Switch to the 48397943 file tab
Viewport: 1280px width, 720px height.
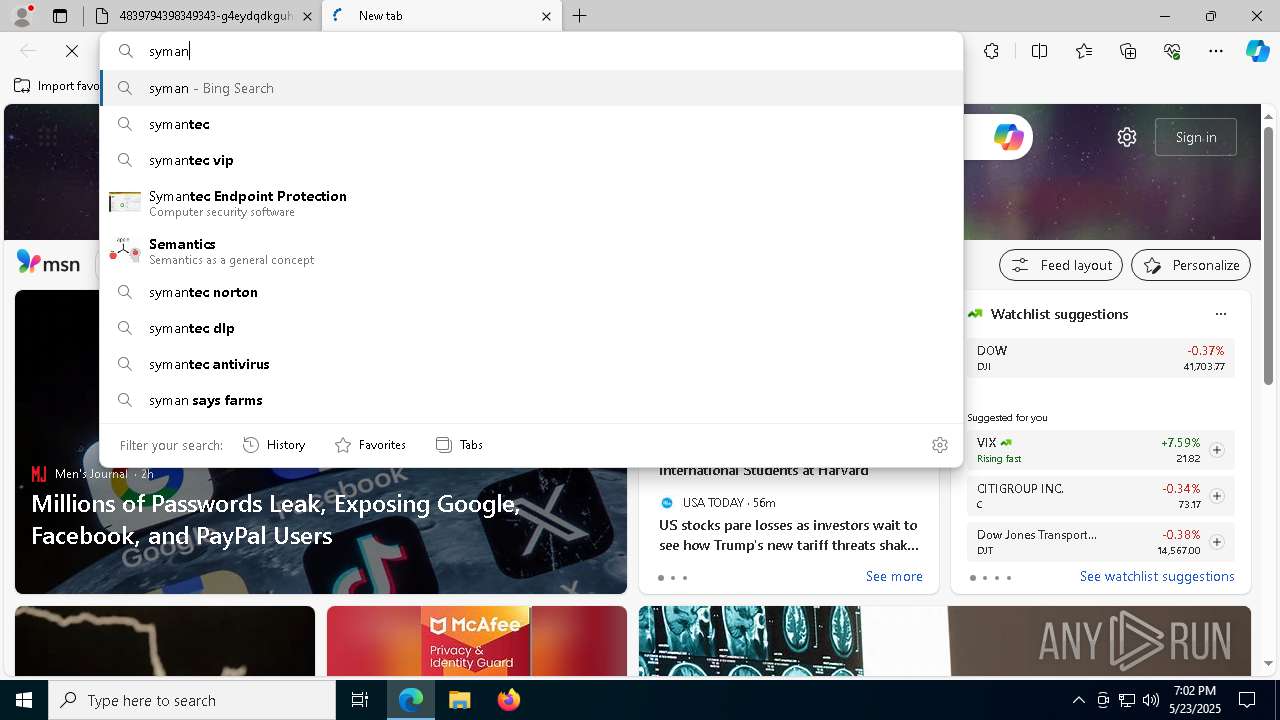[203, 16]
